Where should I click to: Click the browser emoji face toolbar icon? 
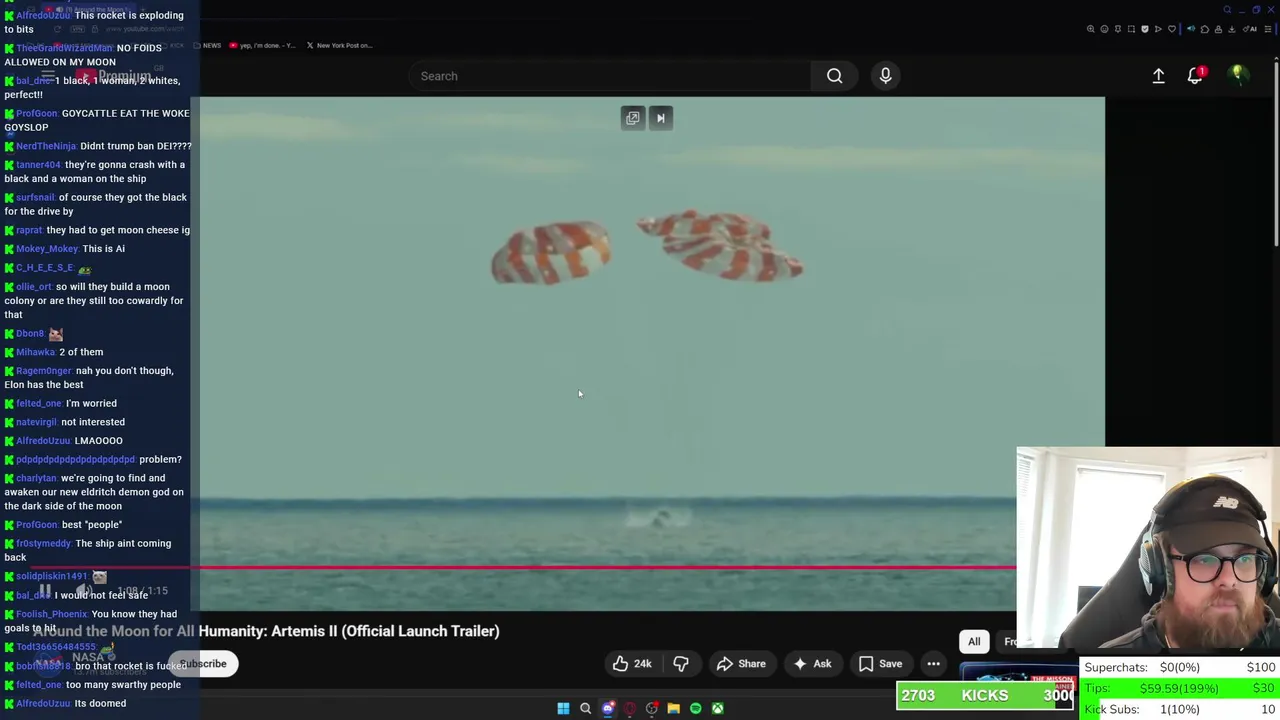tap(1104, 29)
